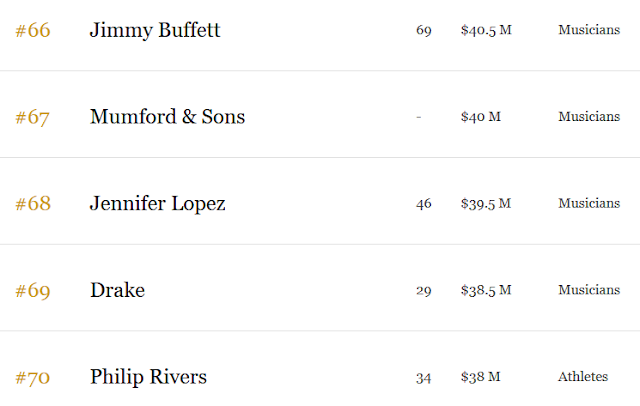Click the $40.5 M earnings value
640x406 pixels.
pyautogui.click(x=486, y=30)
